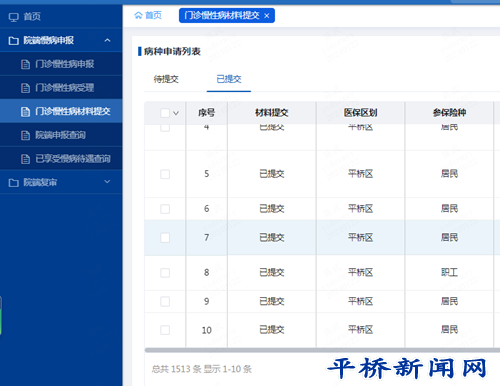
Task: Collapse the 院端慢病申报 menu chevron
Action: coord(107,40)
